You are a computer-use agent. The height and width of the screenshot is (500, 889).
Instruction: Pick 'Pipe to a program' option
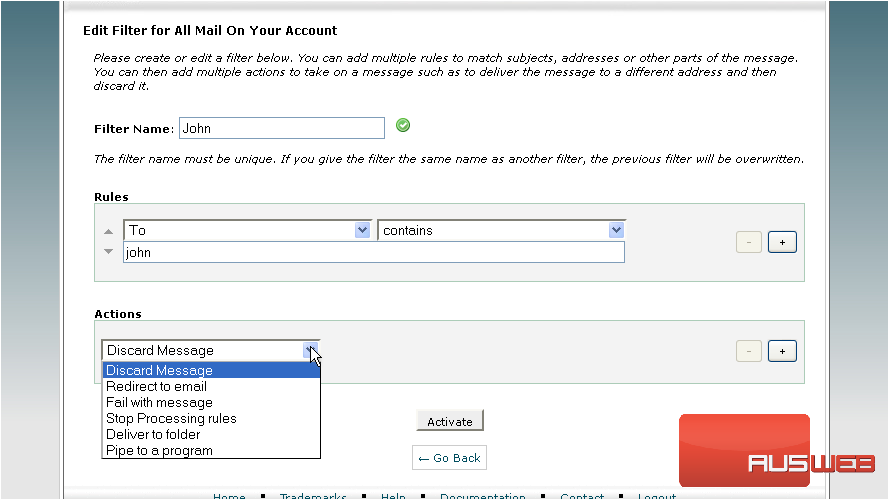click(x=159, y=450)
